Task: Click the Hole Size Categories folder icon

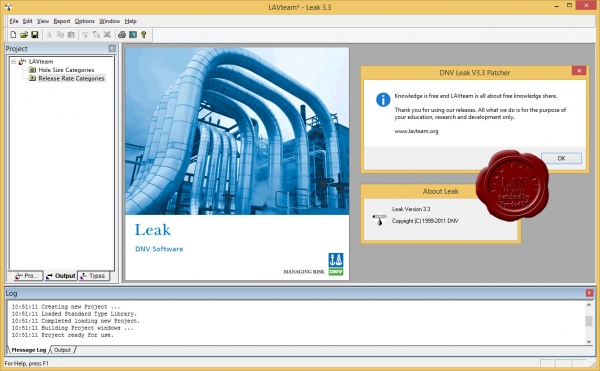Action: click(x=33, y=70)
